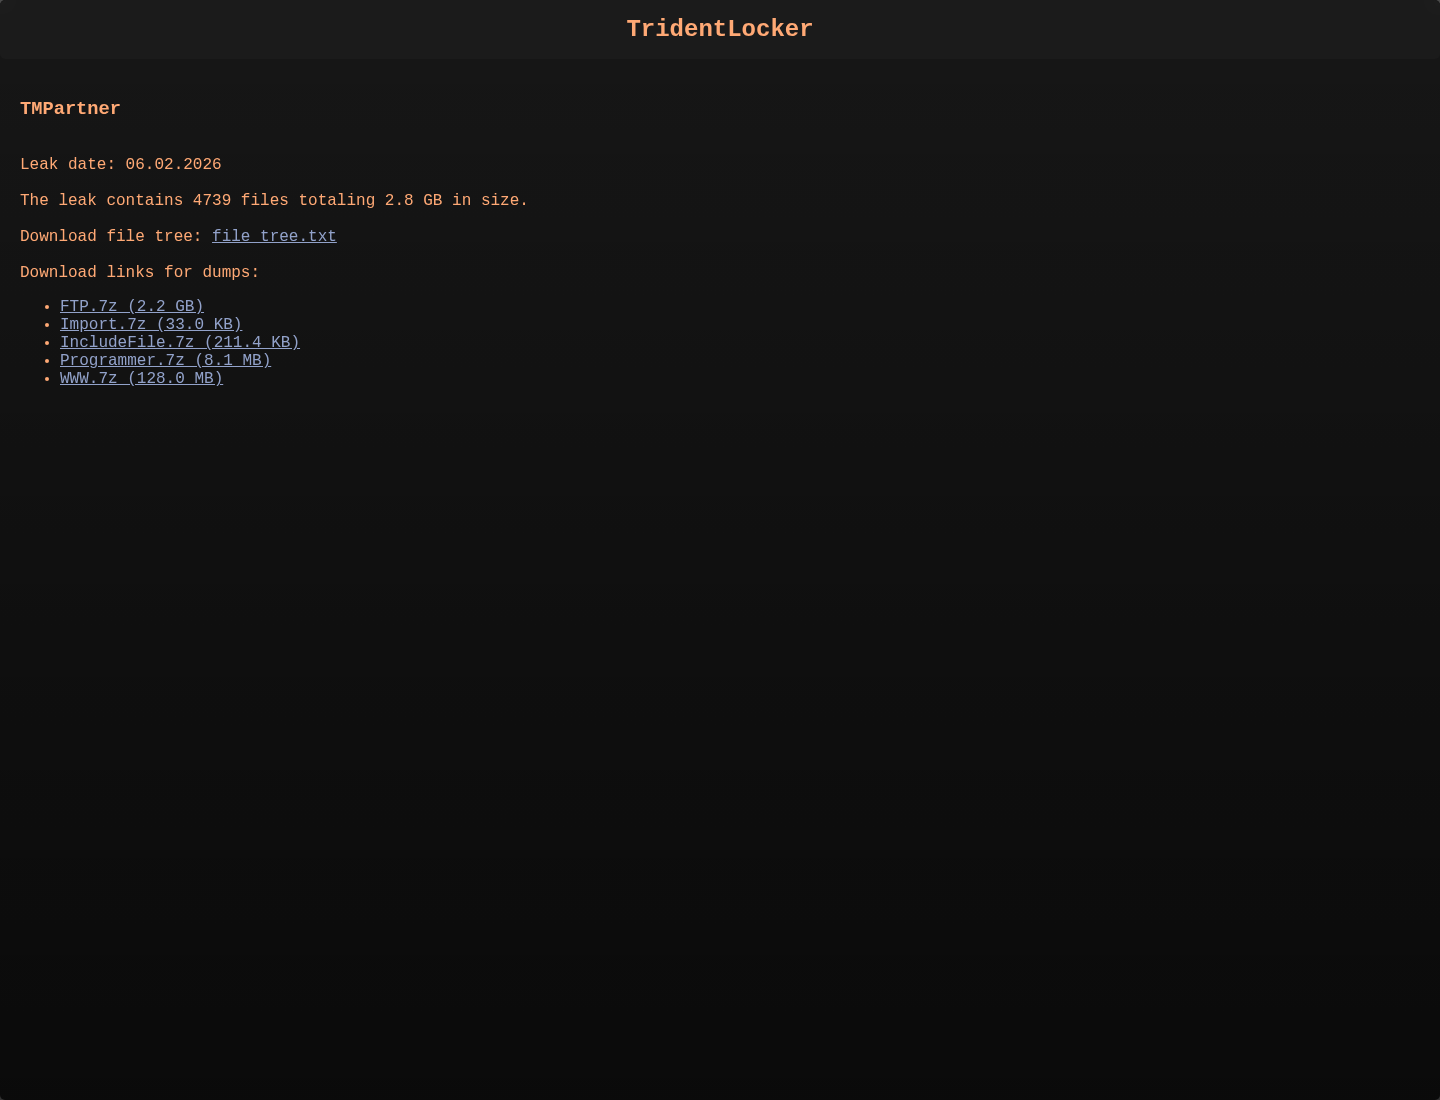
Task: Click the '4739 files totaling 2.8 GB' line
Action: point(274,200)
